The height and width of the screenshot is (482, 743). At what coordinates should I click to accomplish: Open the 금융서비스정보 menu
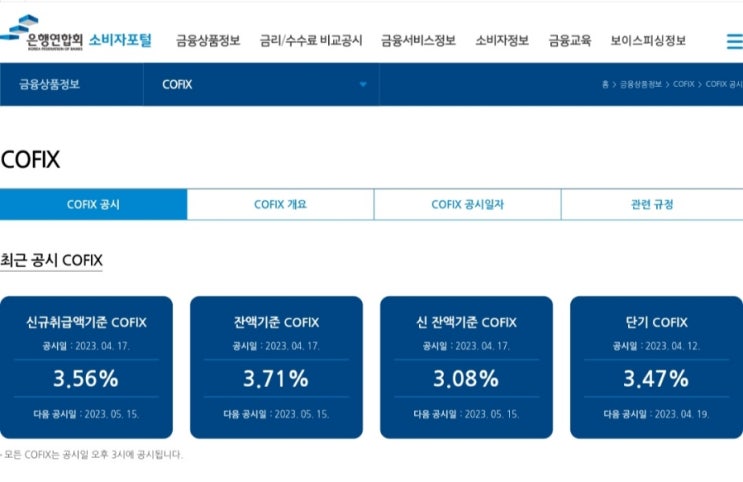click(418, 41)
